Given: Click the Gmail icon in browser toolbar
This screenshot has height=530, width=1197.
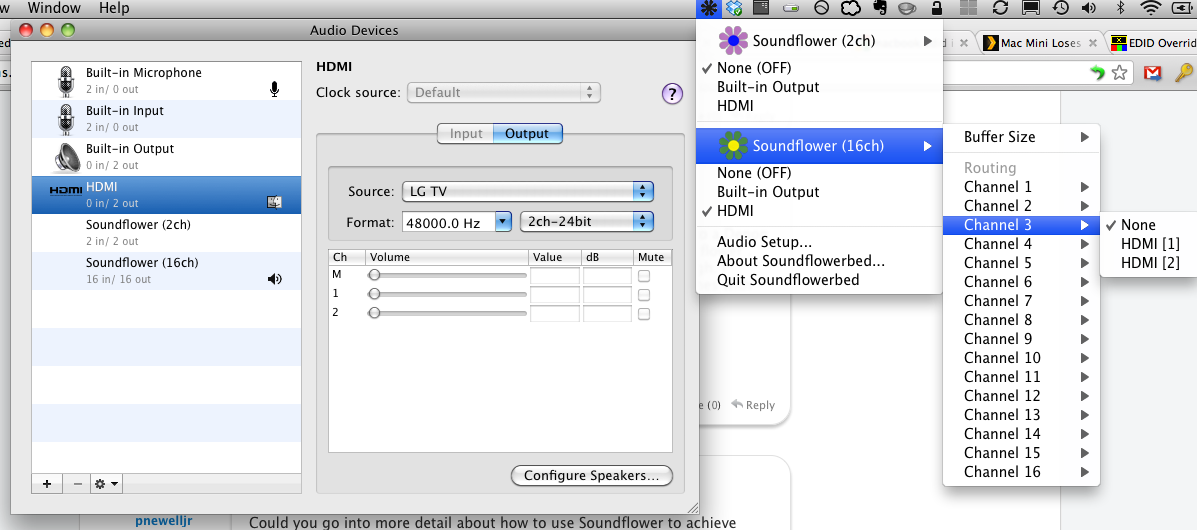Looking at the screenshot, I should pyautogui.click(x=1153, y=73).
